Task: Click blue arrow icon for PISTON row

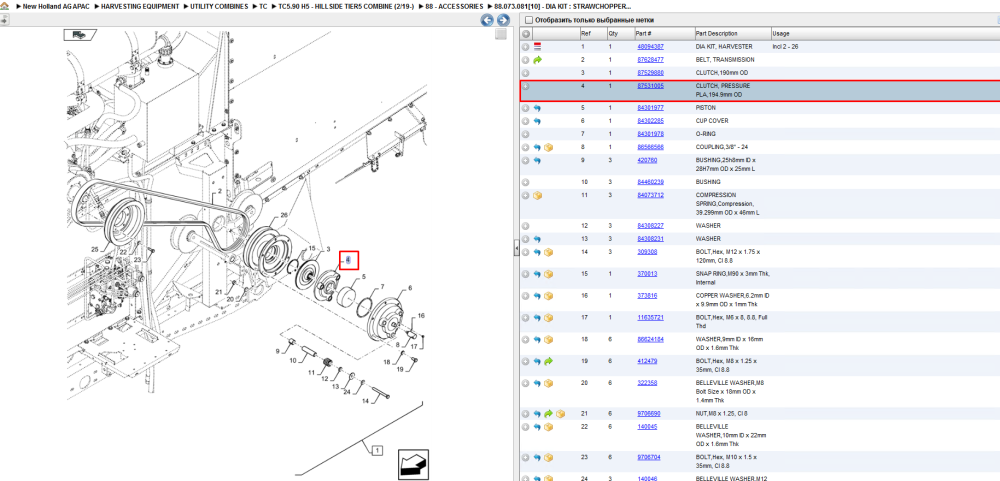Action: [x=538, y=108]
